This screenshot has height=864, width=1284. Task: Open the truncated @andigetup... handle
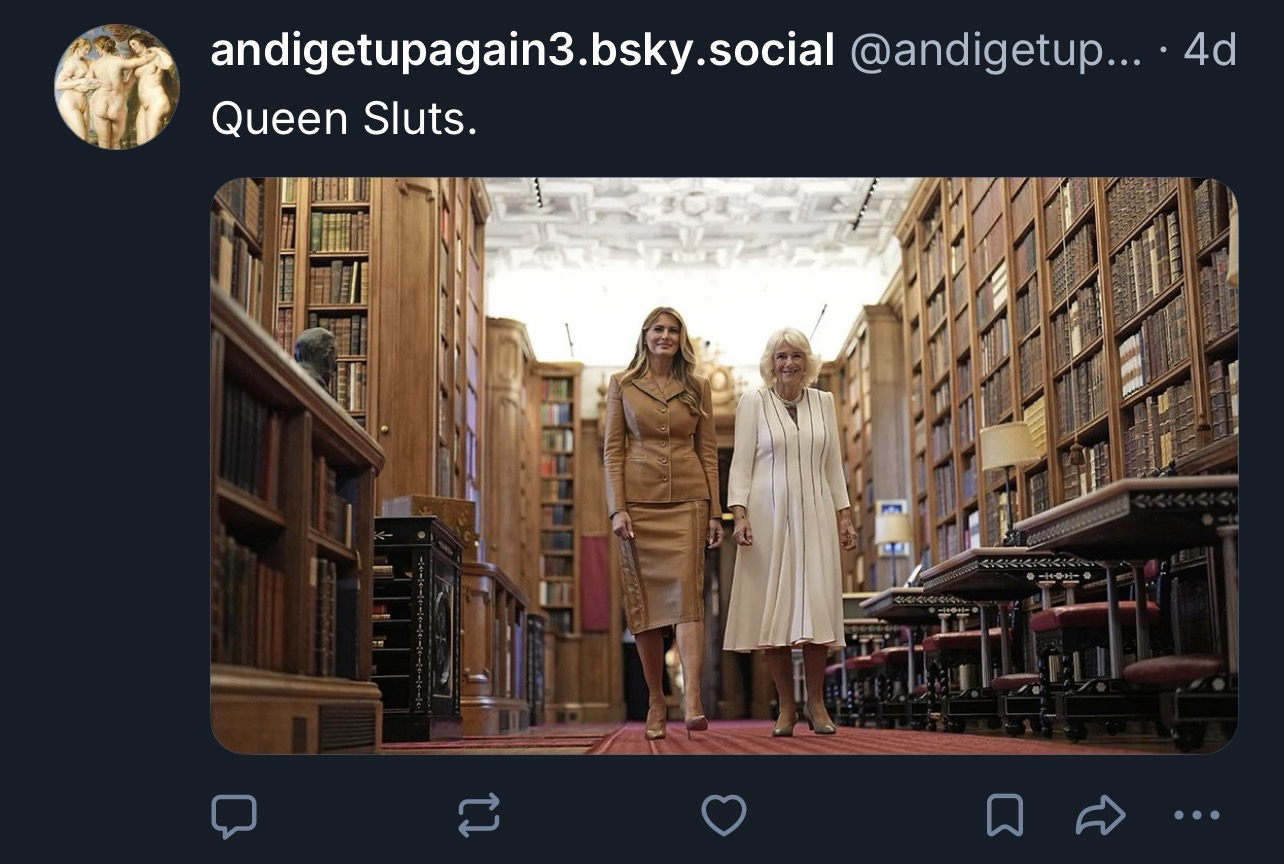click(995, 50)
